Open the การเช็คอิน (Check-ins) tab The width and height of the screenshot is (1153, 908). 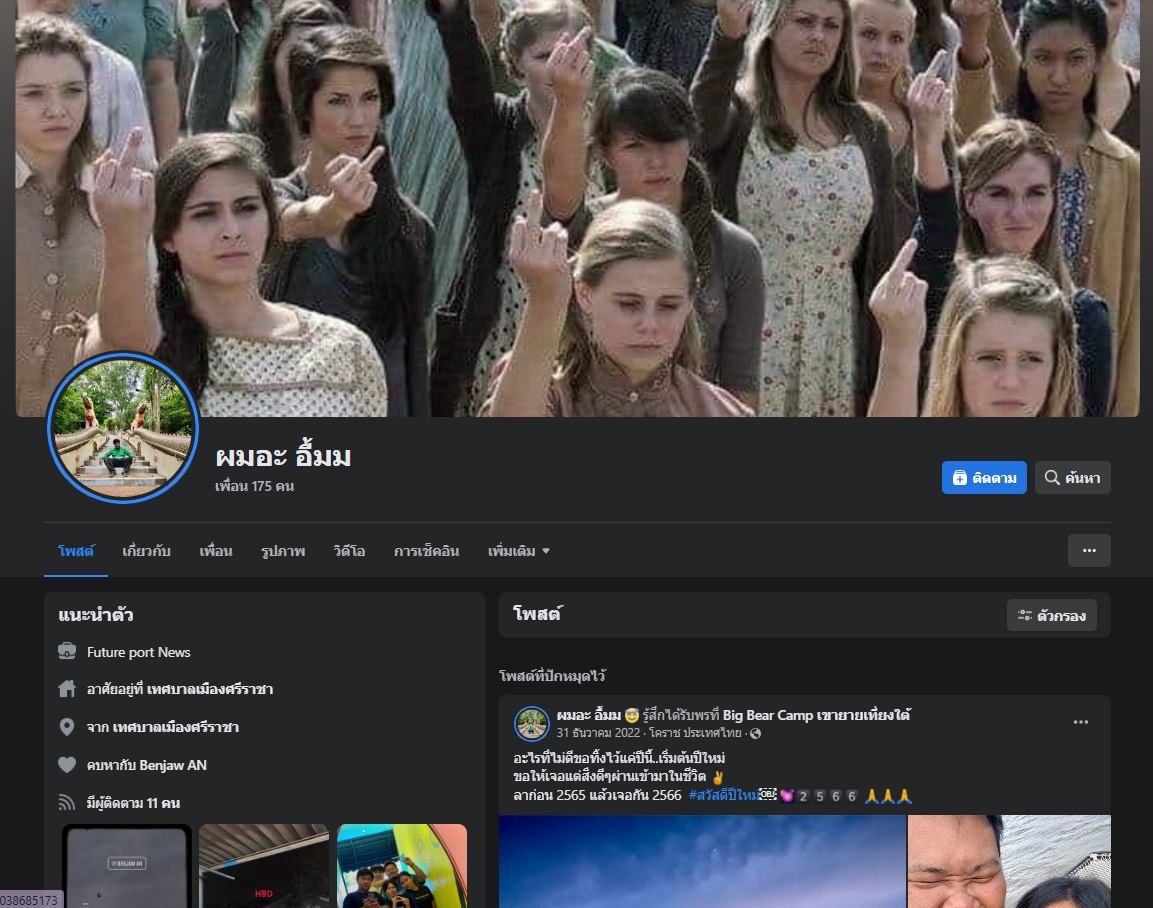pyautogui.click(x=426, y=551)
